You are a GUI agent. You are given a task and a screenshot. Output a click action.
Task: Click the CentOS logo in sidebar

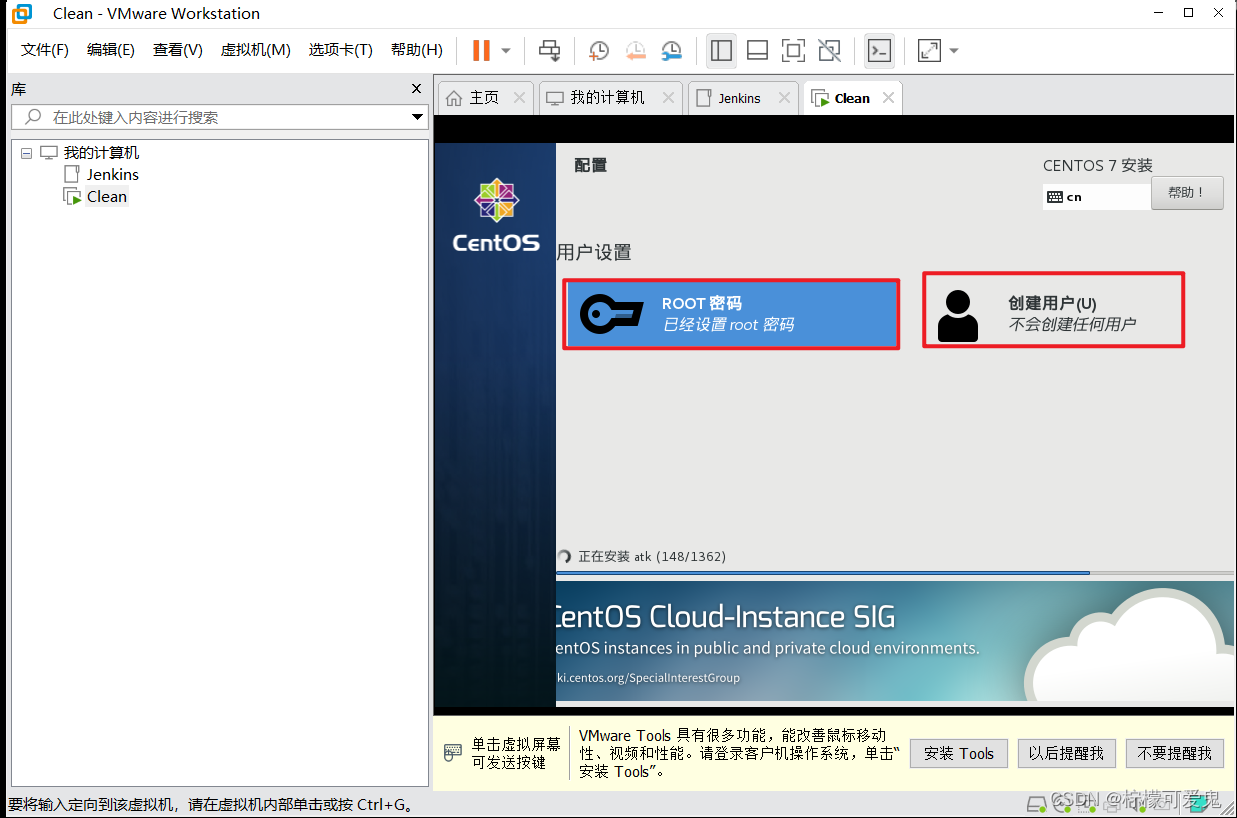(x=496, y=217)
